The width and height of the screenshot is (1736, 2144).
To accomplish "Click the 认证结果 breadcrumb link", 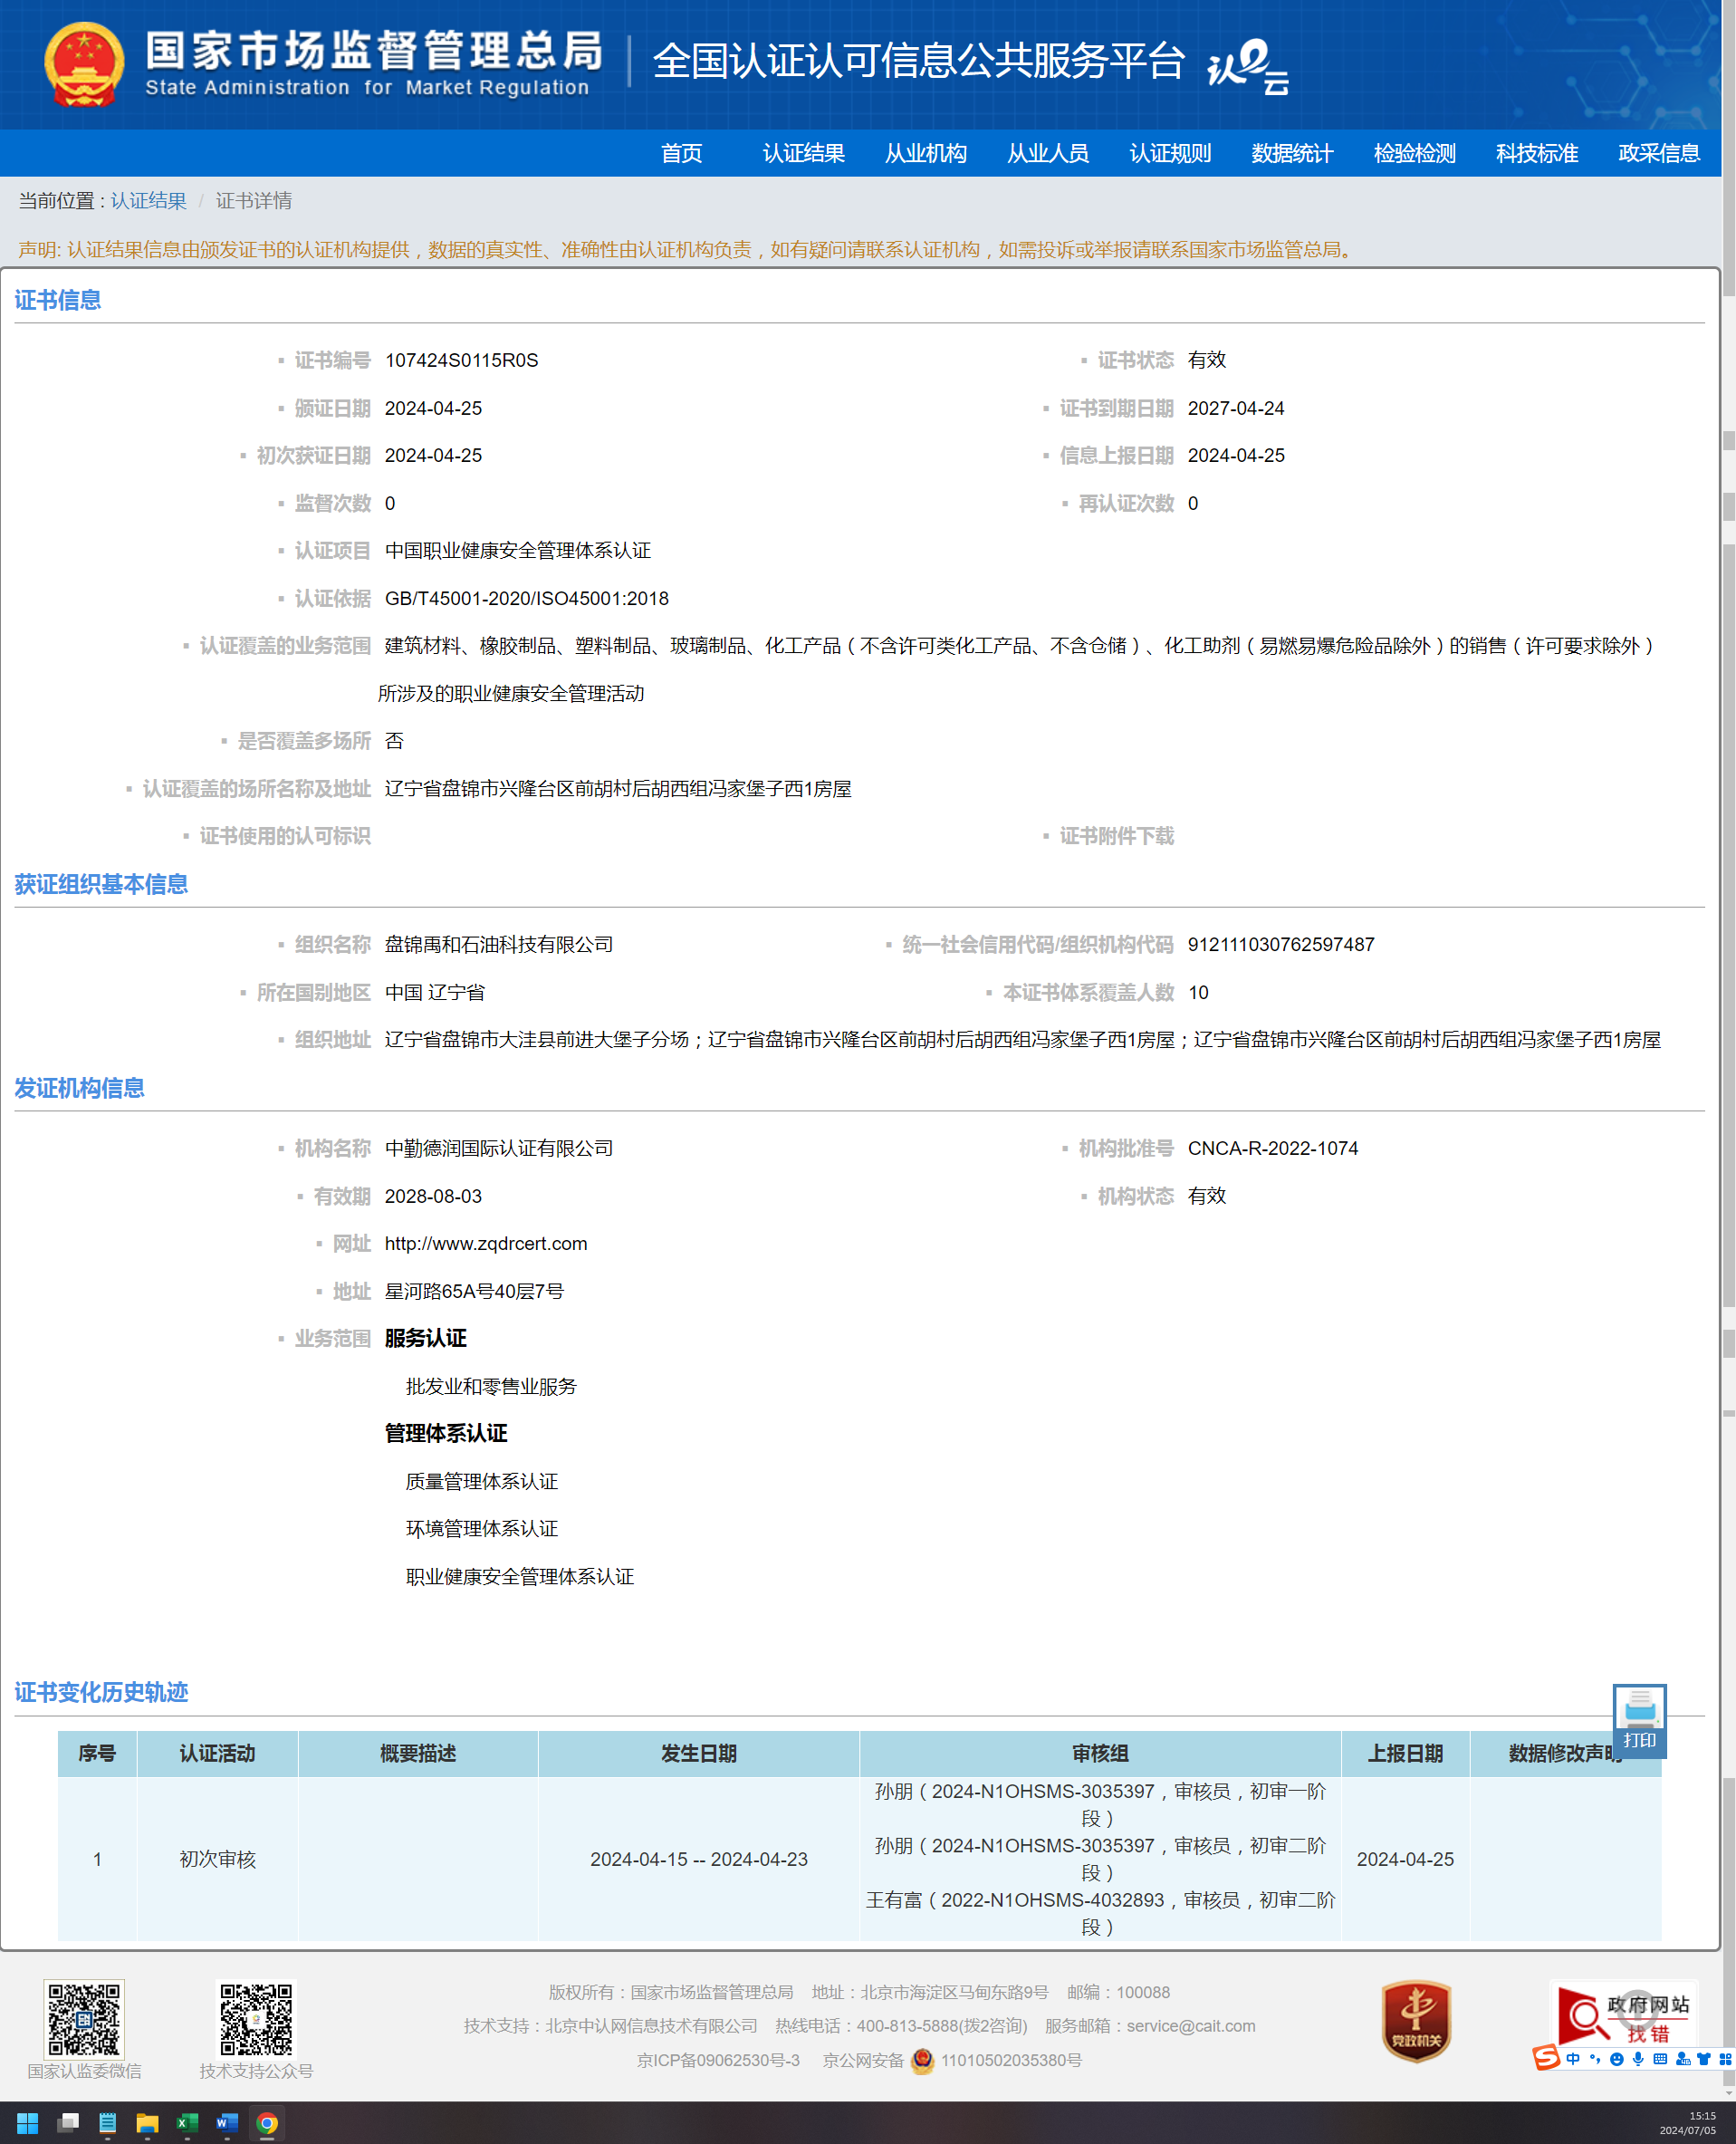I will (148, 201).
